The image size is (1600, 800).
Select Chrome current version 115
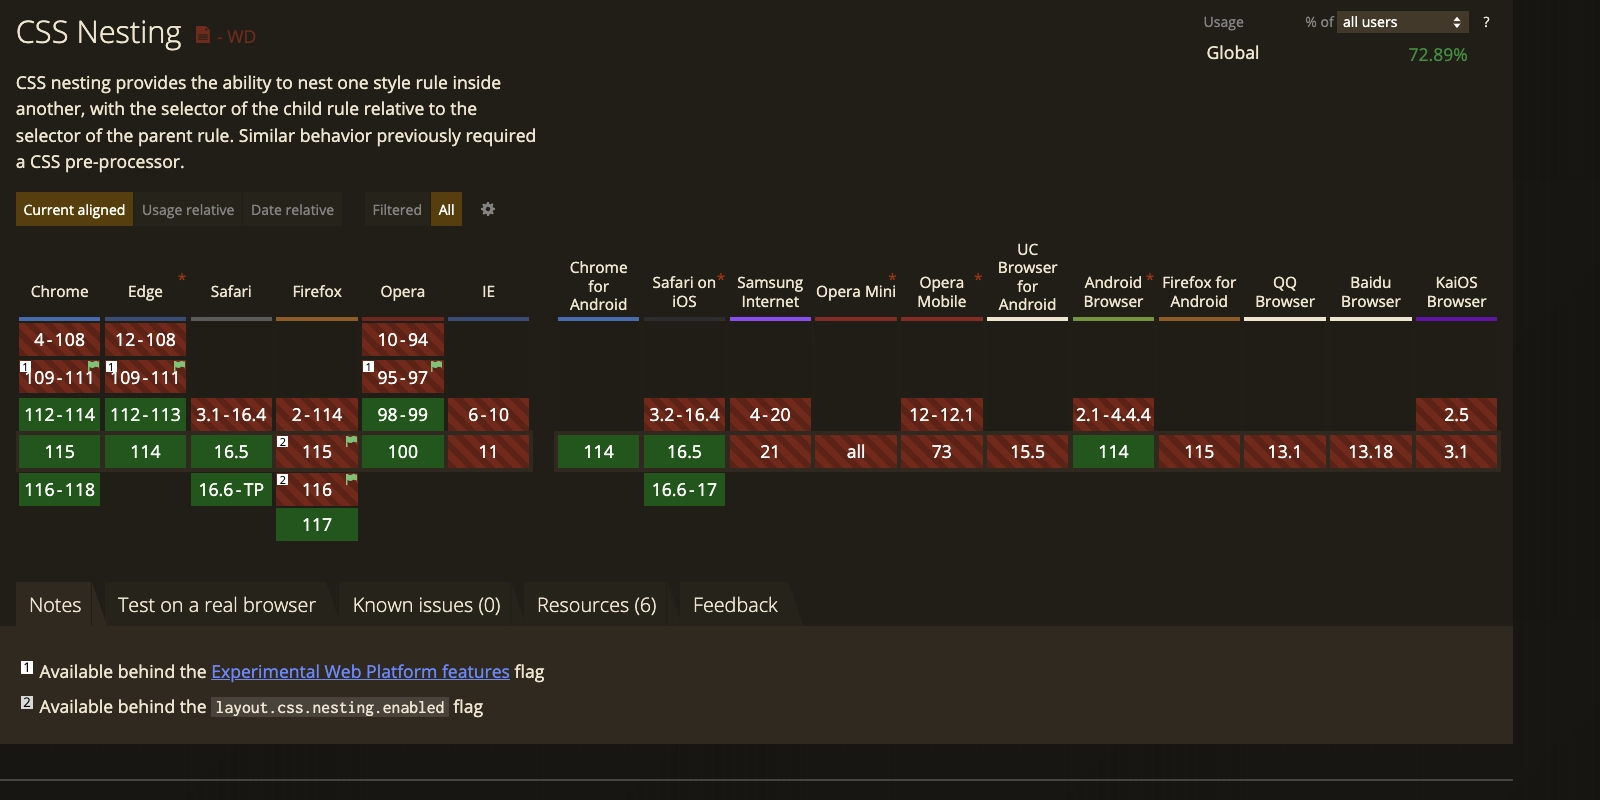[x=59, y=452]
